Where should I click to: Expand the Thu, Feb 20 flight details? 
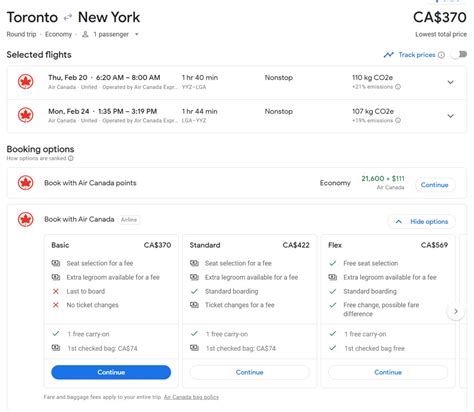(x=450, y=82)
